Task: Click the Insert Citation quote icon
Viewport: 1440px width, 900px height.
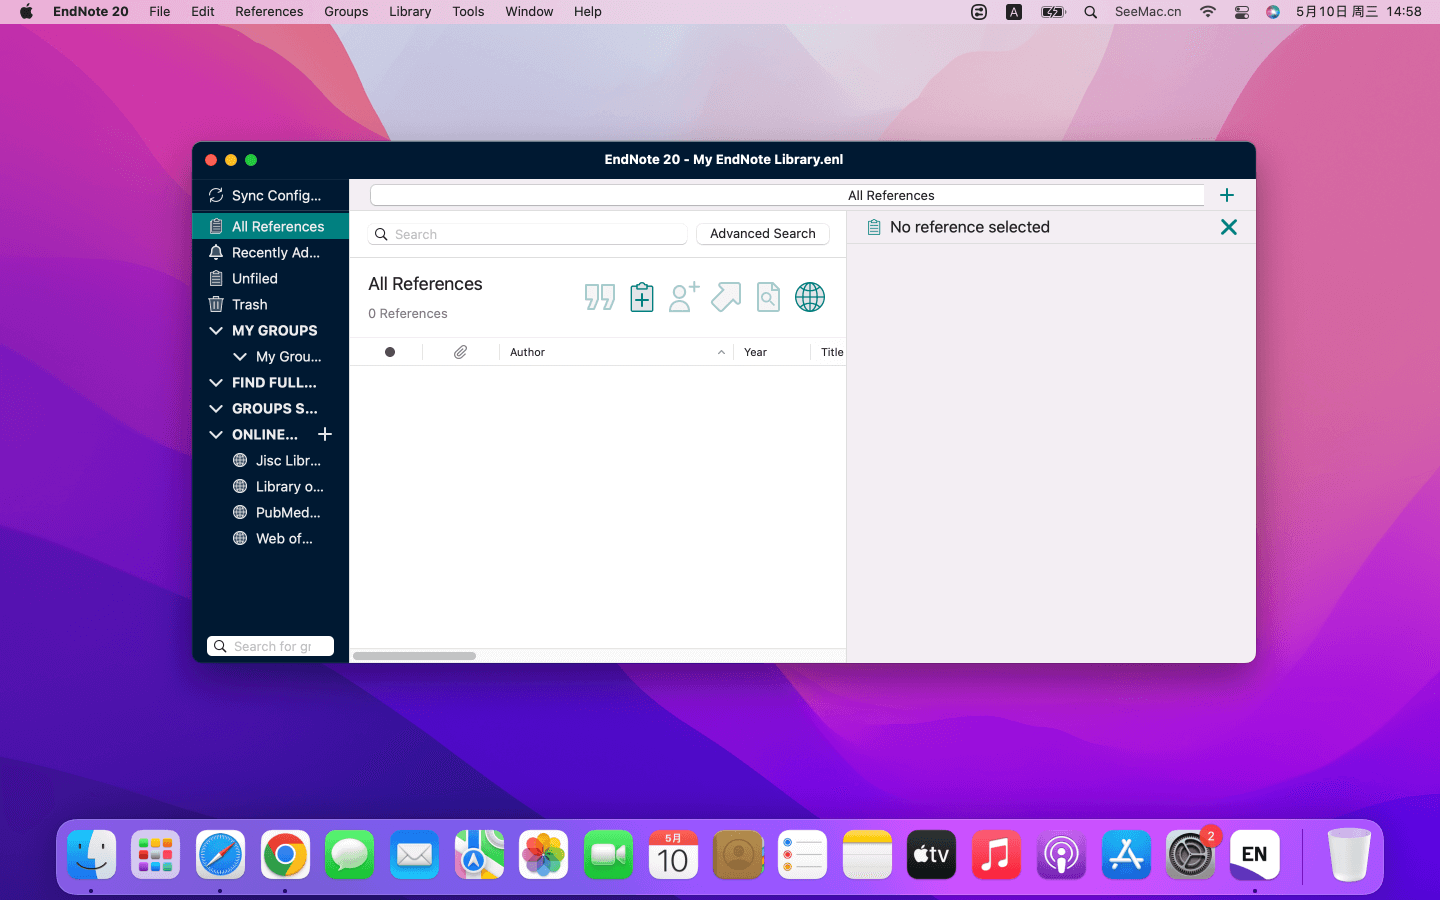Action: coord(599,297)
